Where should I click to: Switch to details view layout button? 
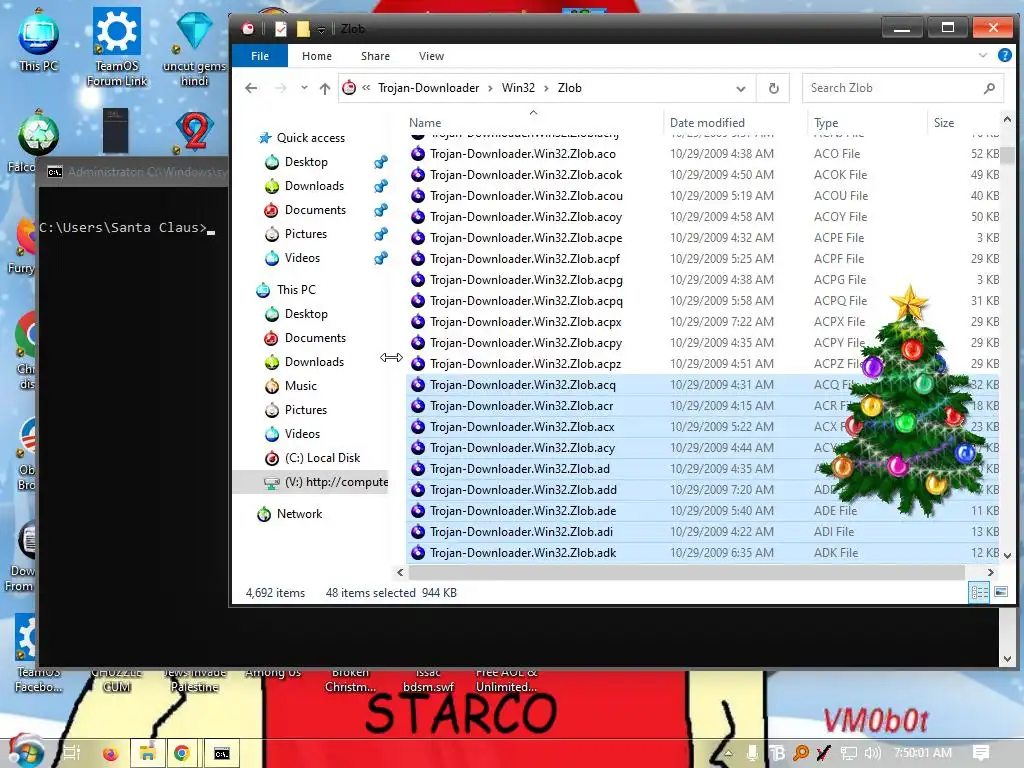979,592
